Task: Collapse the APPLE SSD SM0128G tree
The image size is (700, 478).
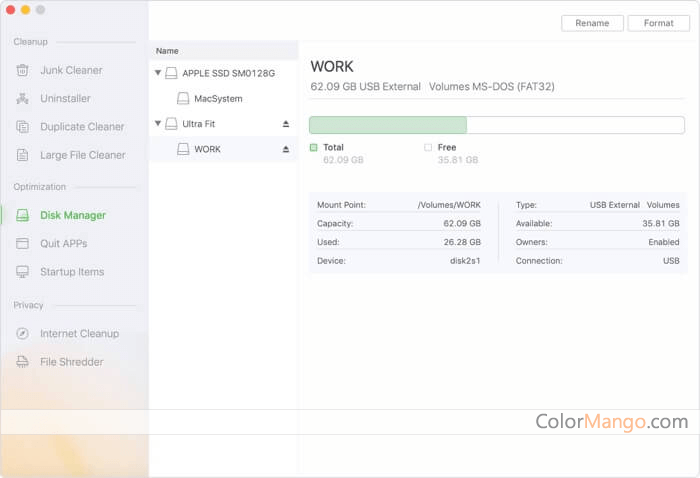Action: (x=158, y=73)
